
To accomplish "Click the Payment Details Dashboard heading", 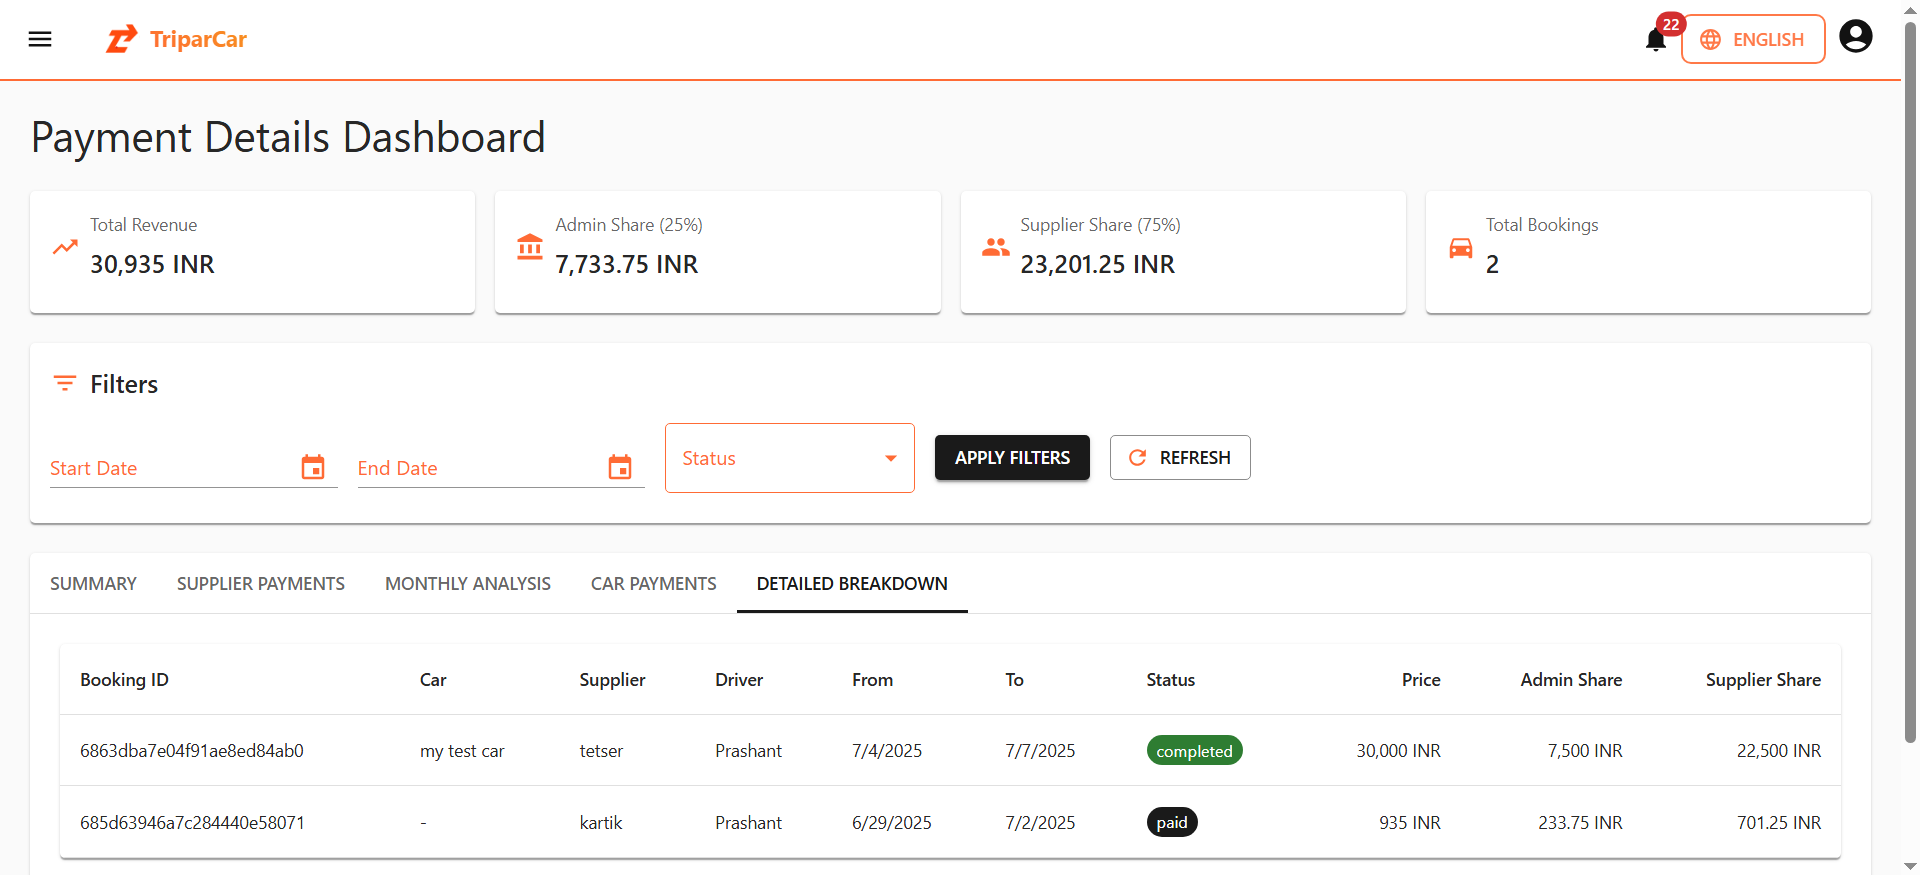I will point(288,137).
